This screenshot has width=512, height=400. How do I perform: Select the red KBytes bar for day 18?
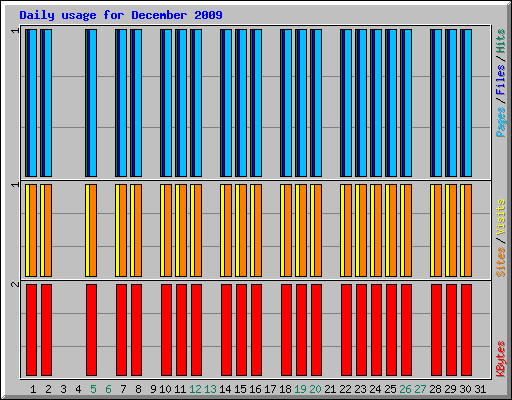(286, 330)
